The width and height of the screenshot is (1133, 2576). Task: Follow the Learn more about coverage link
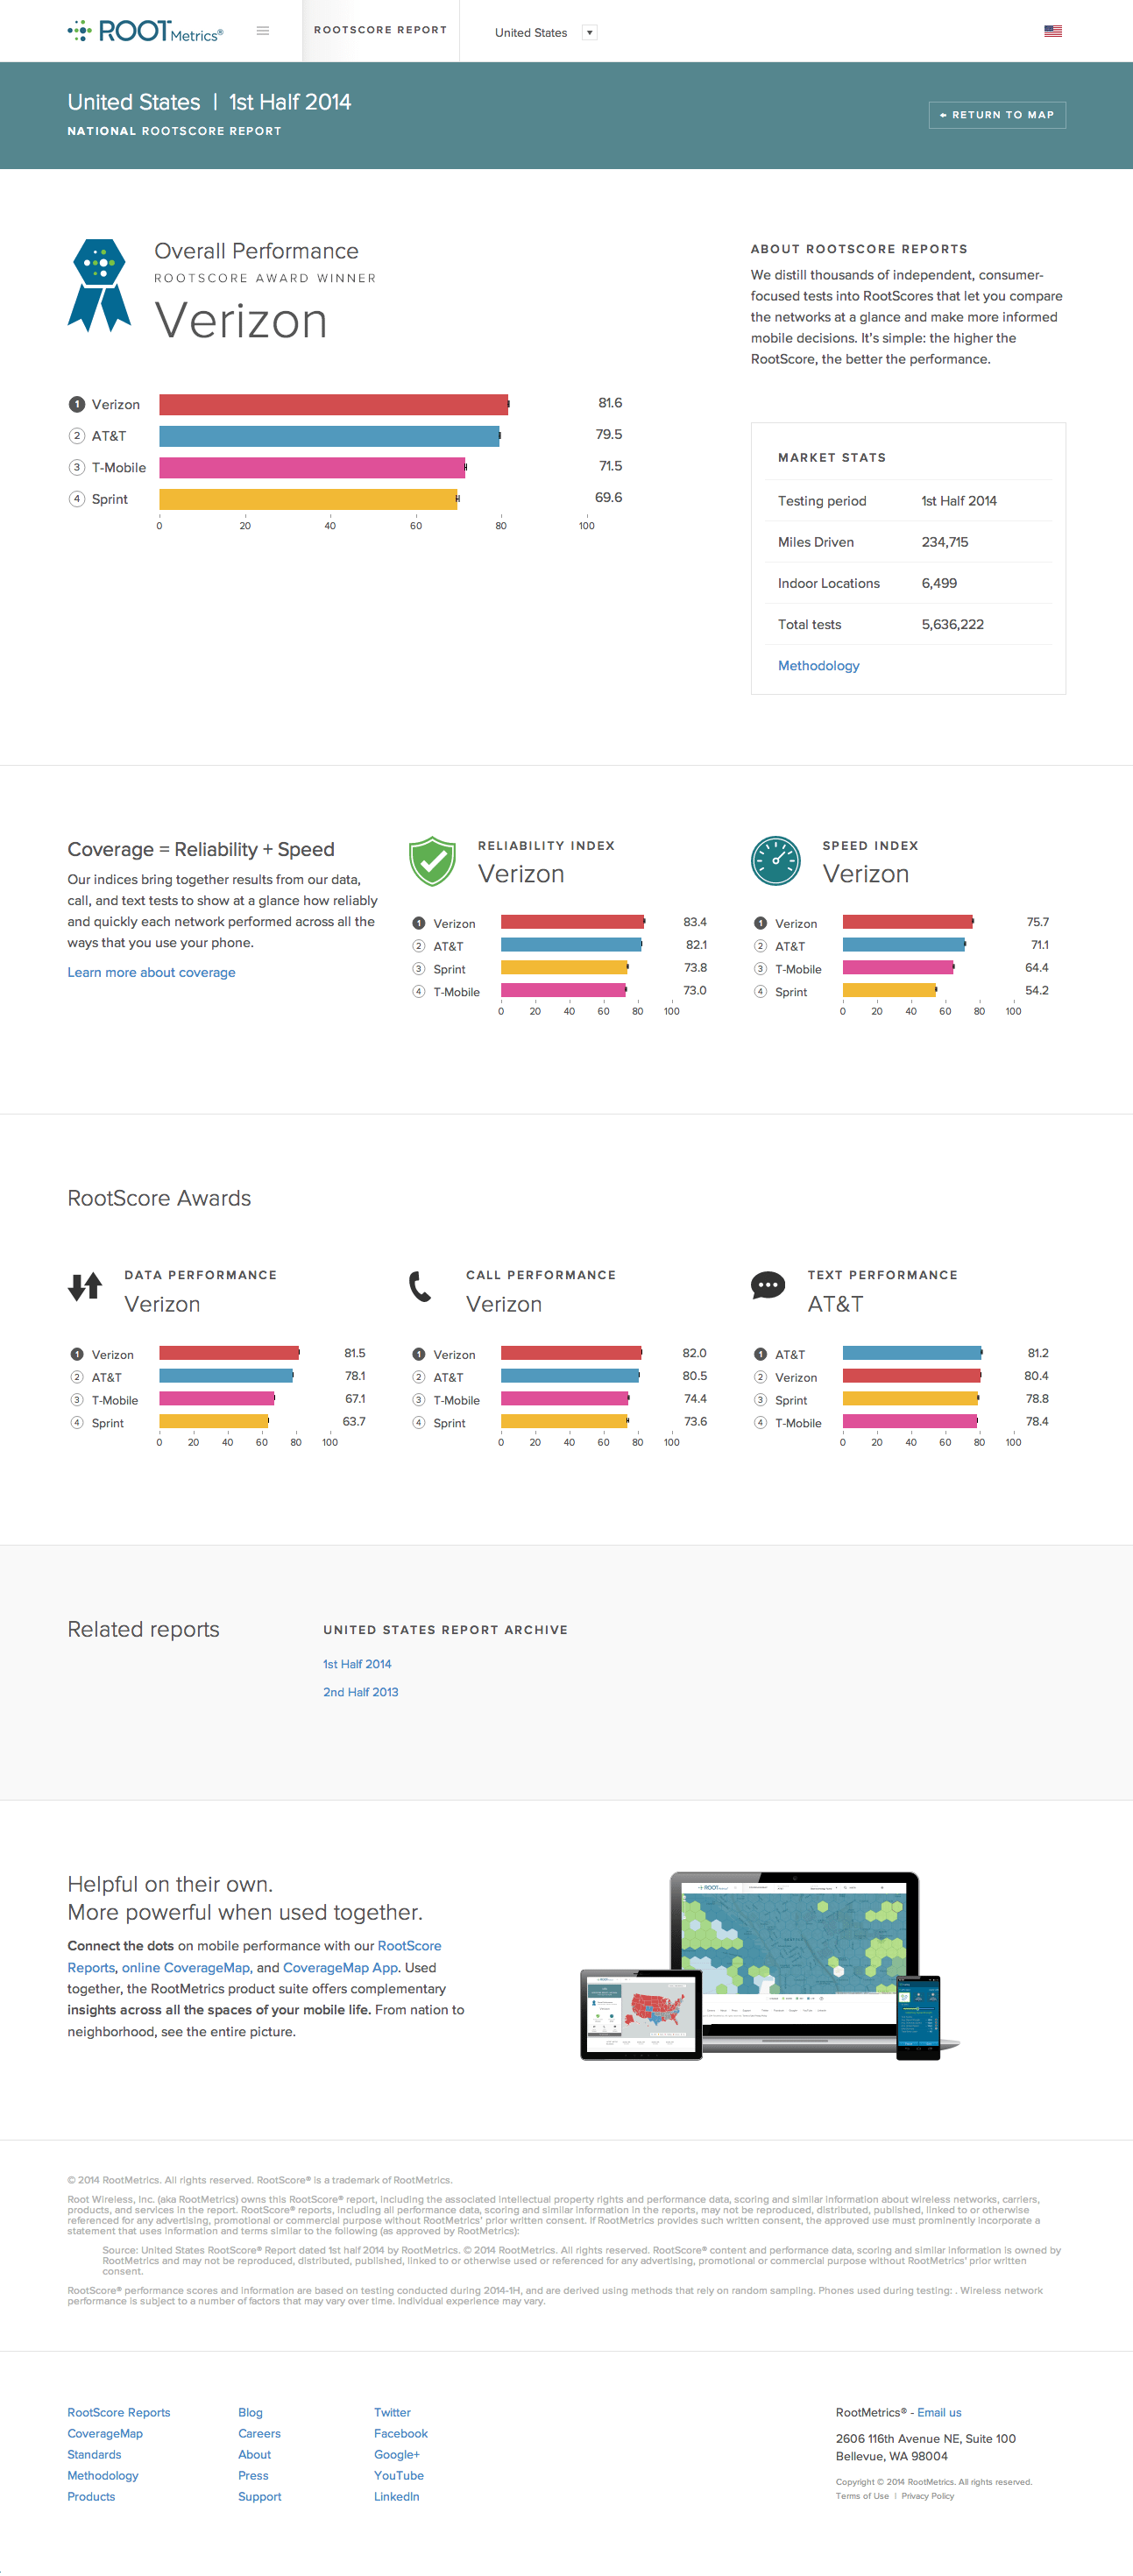[x=151, y=972]
